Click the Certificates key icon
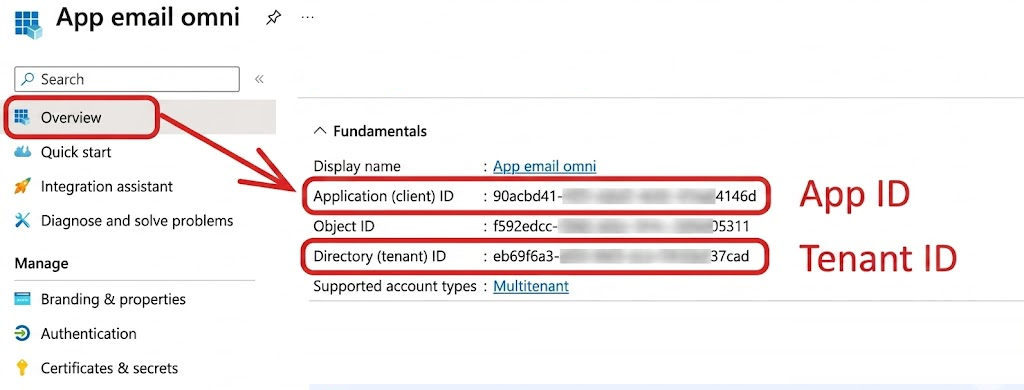Viewport: 1024px width, 390px height. tap(22, 368)
